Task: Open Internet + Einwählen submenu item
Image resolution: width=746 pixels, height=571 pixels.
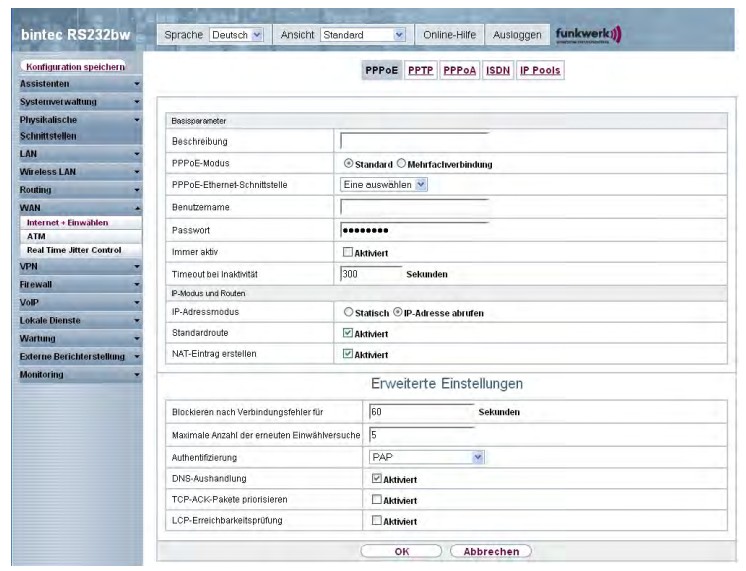Action: (81, 223)
